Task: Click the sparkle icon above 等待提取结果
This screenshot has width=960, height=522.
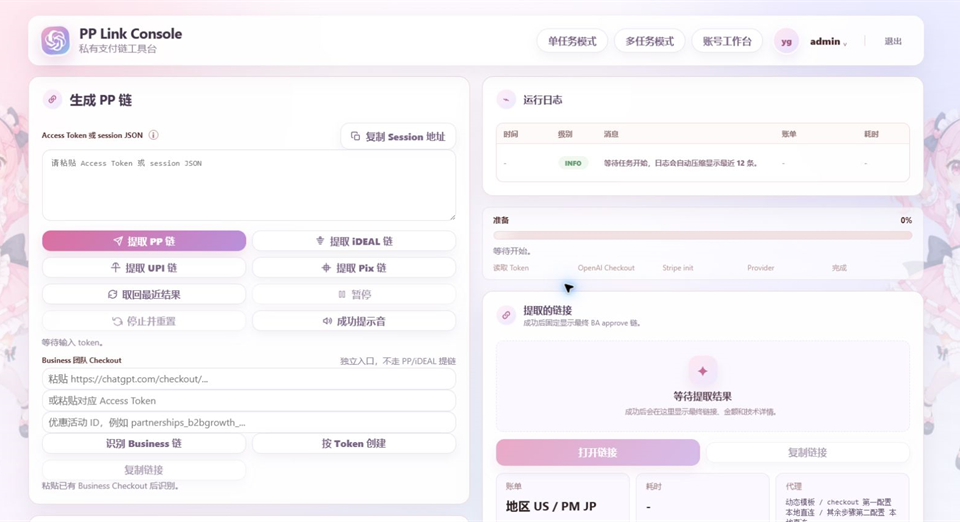Action: click(x=702, y=370)
